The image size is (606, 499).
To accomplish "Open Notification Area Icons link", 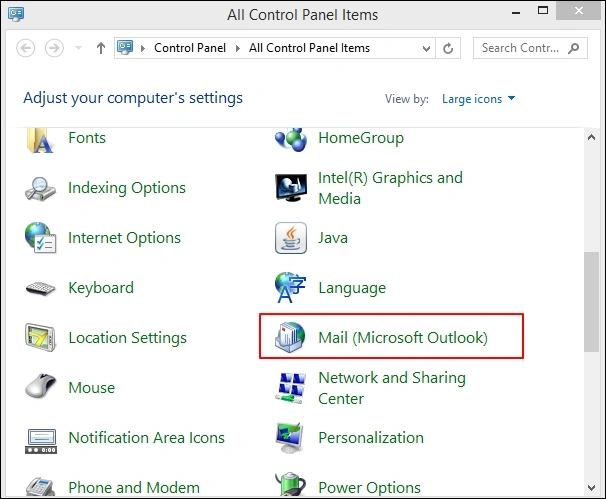I will click(146, 438).
